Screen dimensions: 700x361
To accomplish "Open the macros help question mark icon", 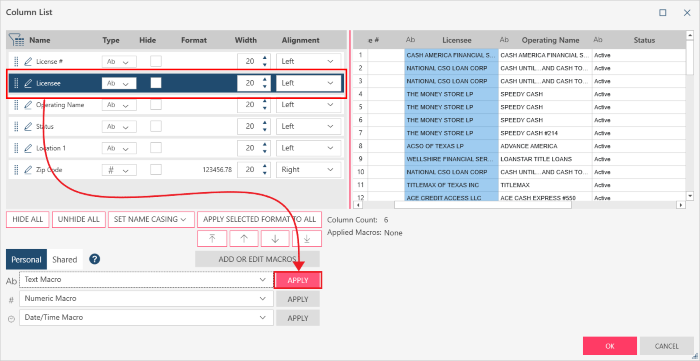I will pos(94,259).
